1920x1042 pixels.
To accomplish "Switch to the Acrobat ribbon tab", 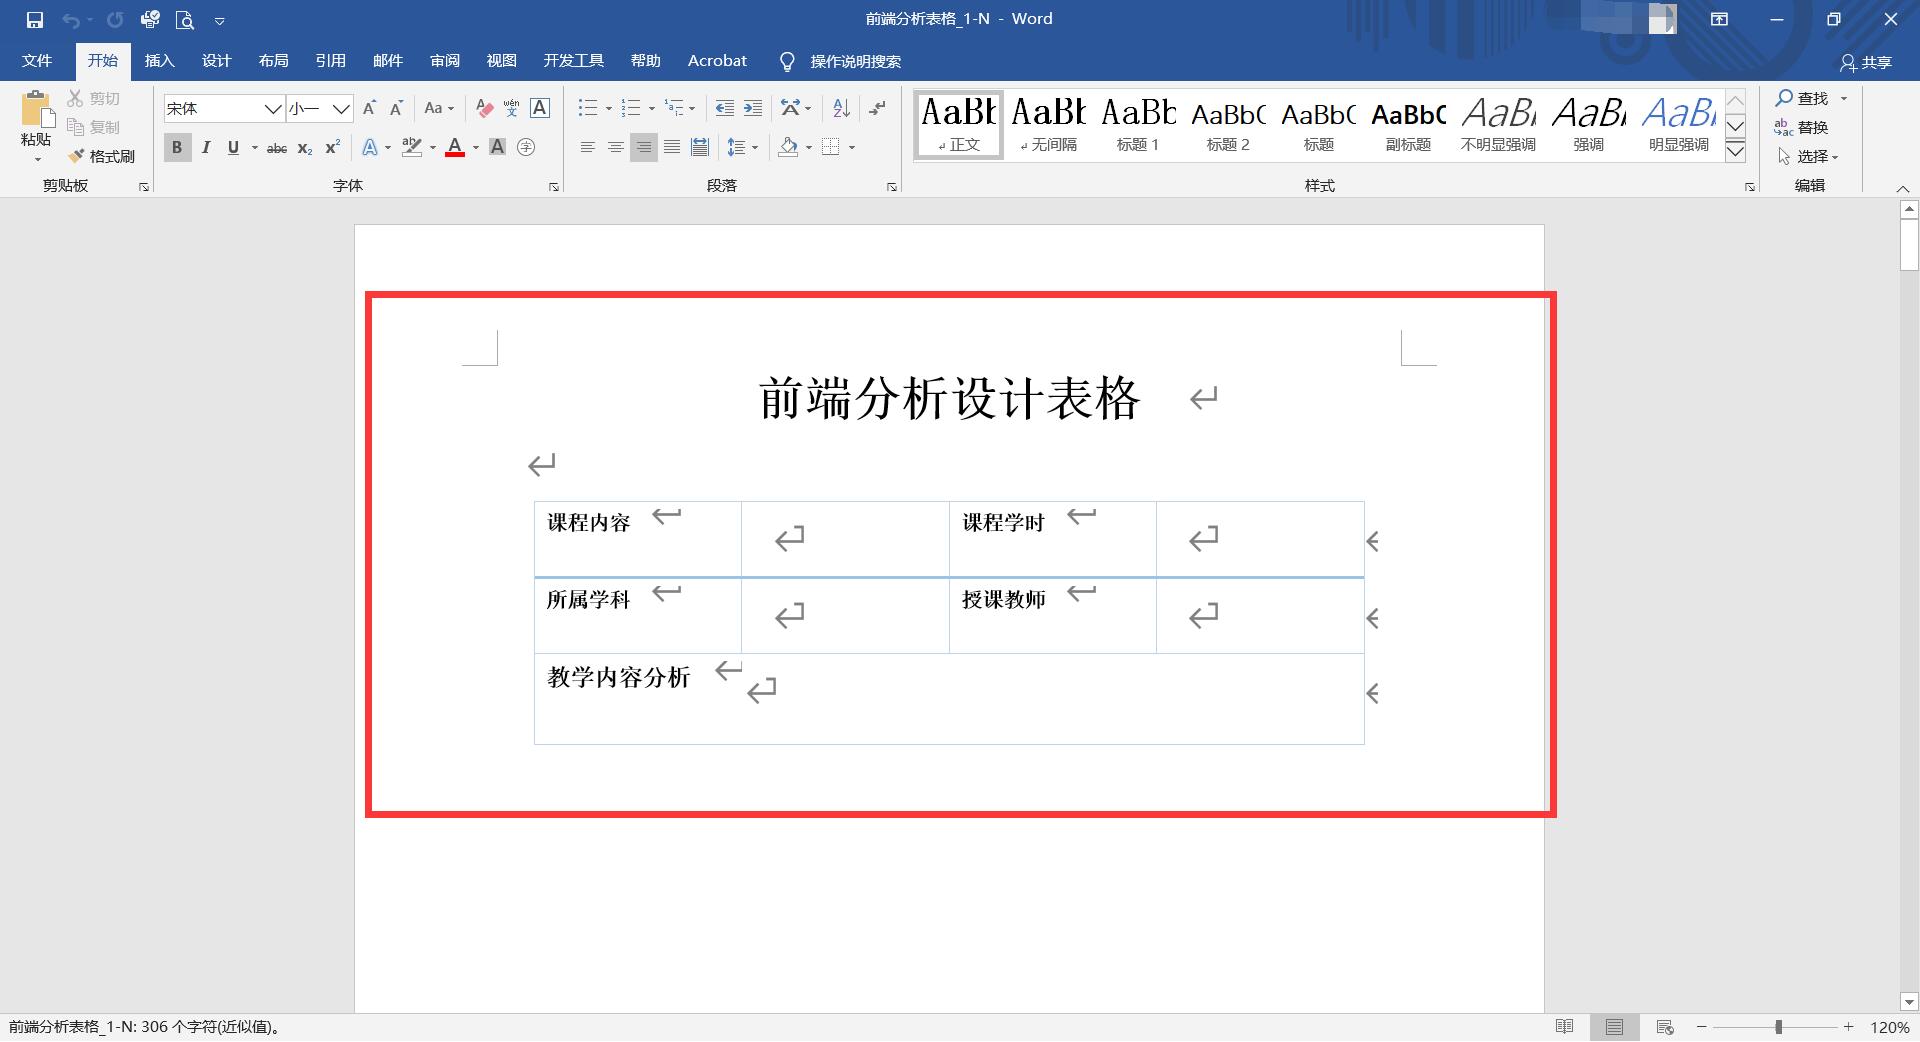I will (716, 60).
